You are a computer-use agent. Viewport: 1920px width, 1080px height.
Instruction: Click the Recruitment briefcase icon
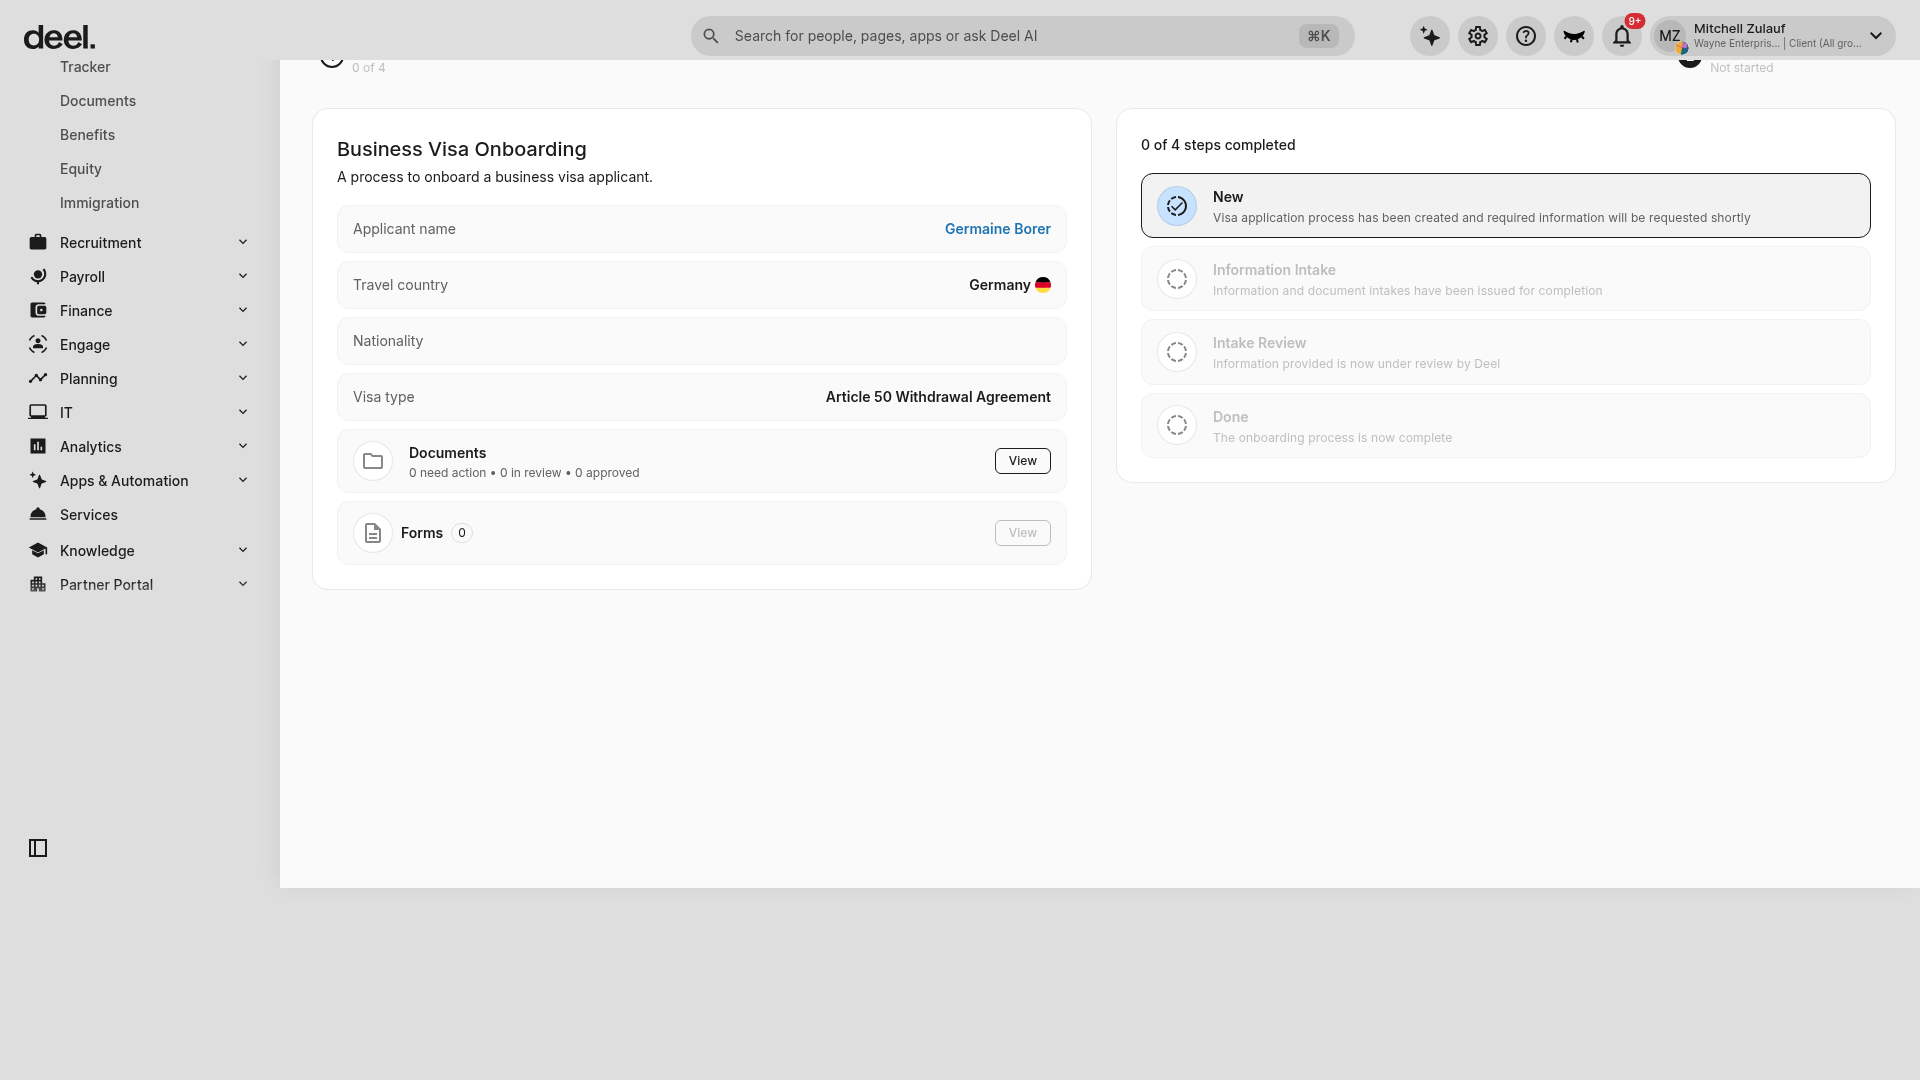(38, 242)
